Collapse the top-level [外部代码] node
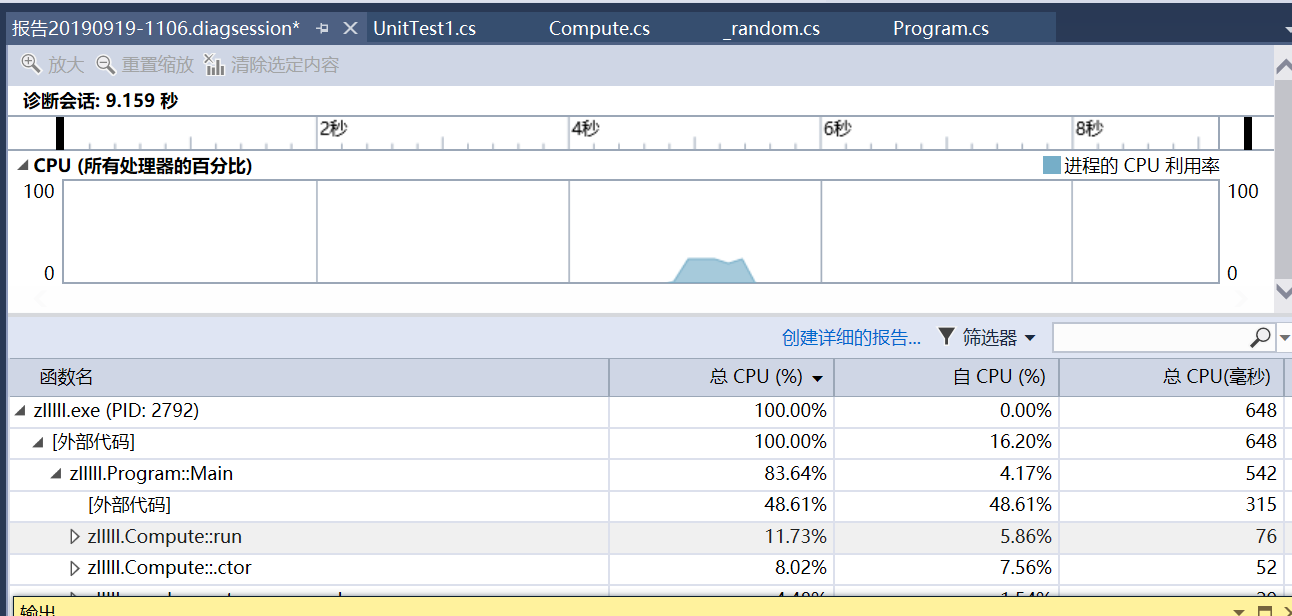The height and width of the screenshot is (616, 1292). pyautogui.click(x=39, y=442)
